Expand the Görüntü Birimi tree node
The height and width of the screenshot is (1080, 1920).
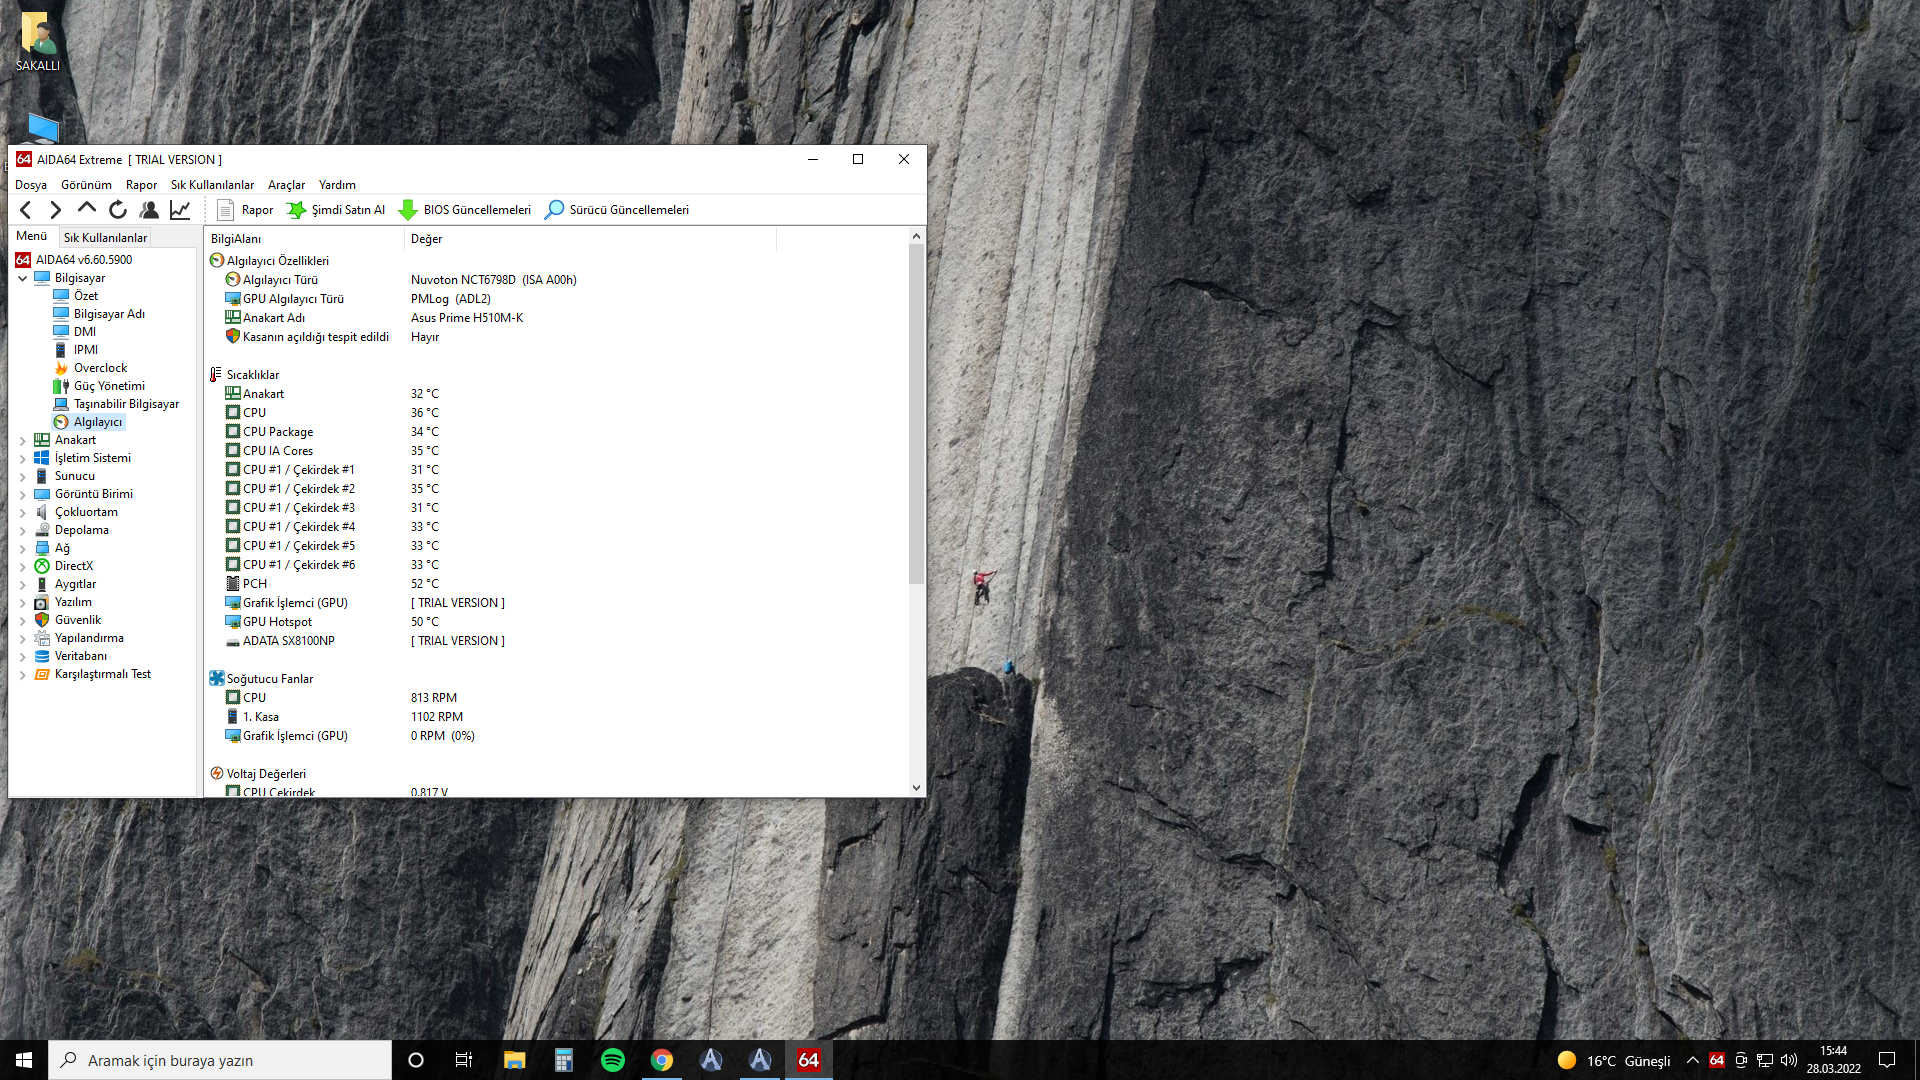[23, 494]
